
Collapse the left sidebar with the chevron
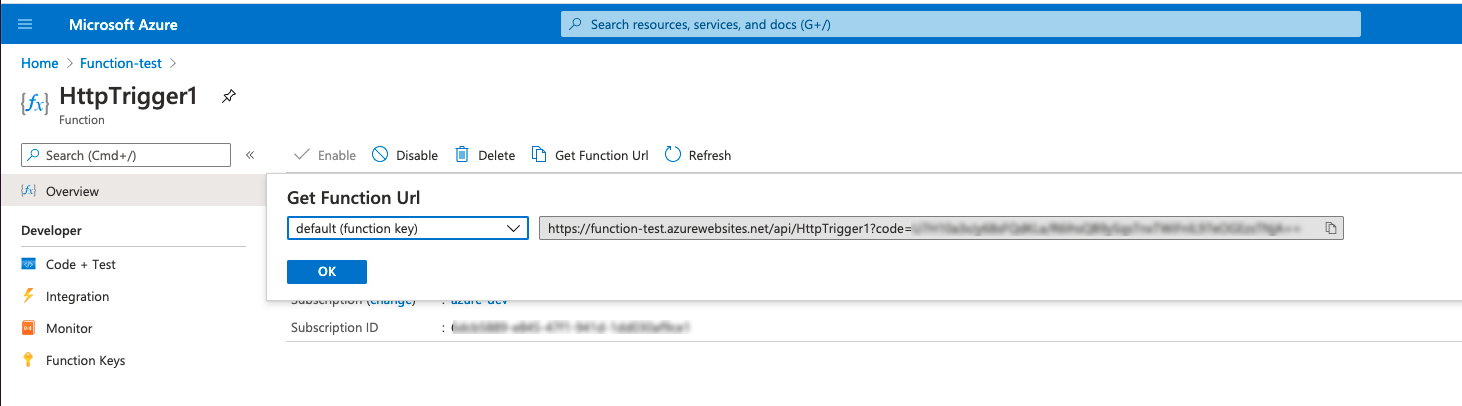click(250, 155)
